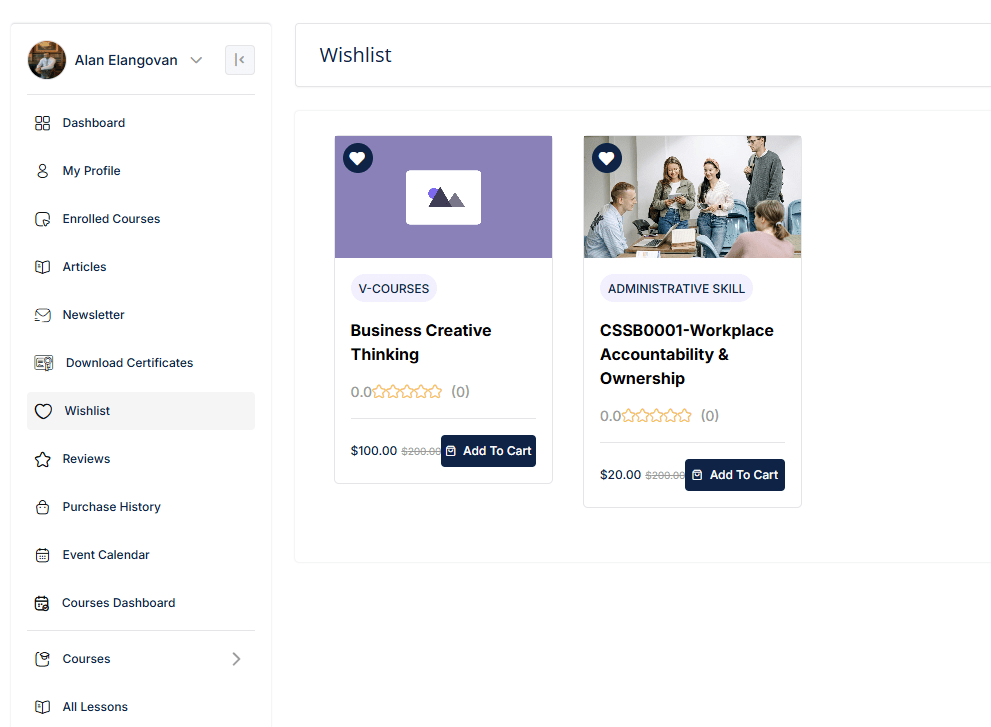Click the Event Calendar icon
The width and height of the screenshot is (991, 727).
click(x=42, y=555)
